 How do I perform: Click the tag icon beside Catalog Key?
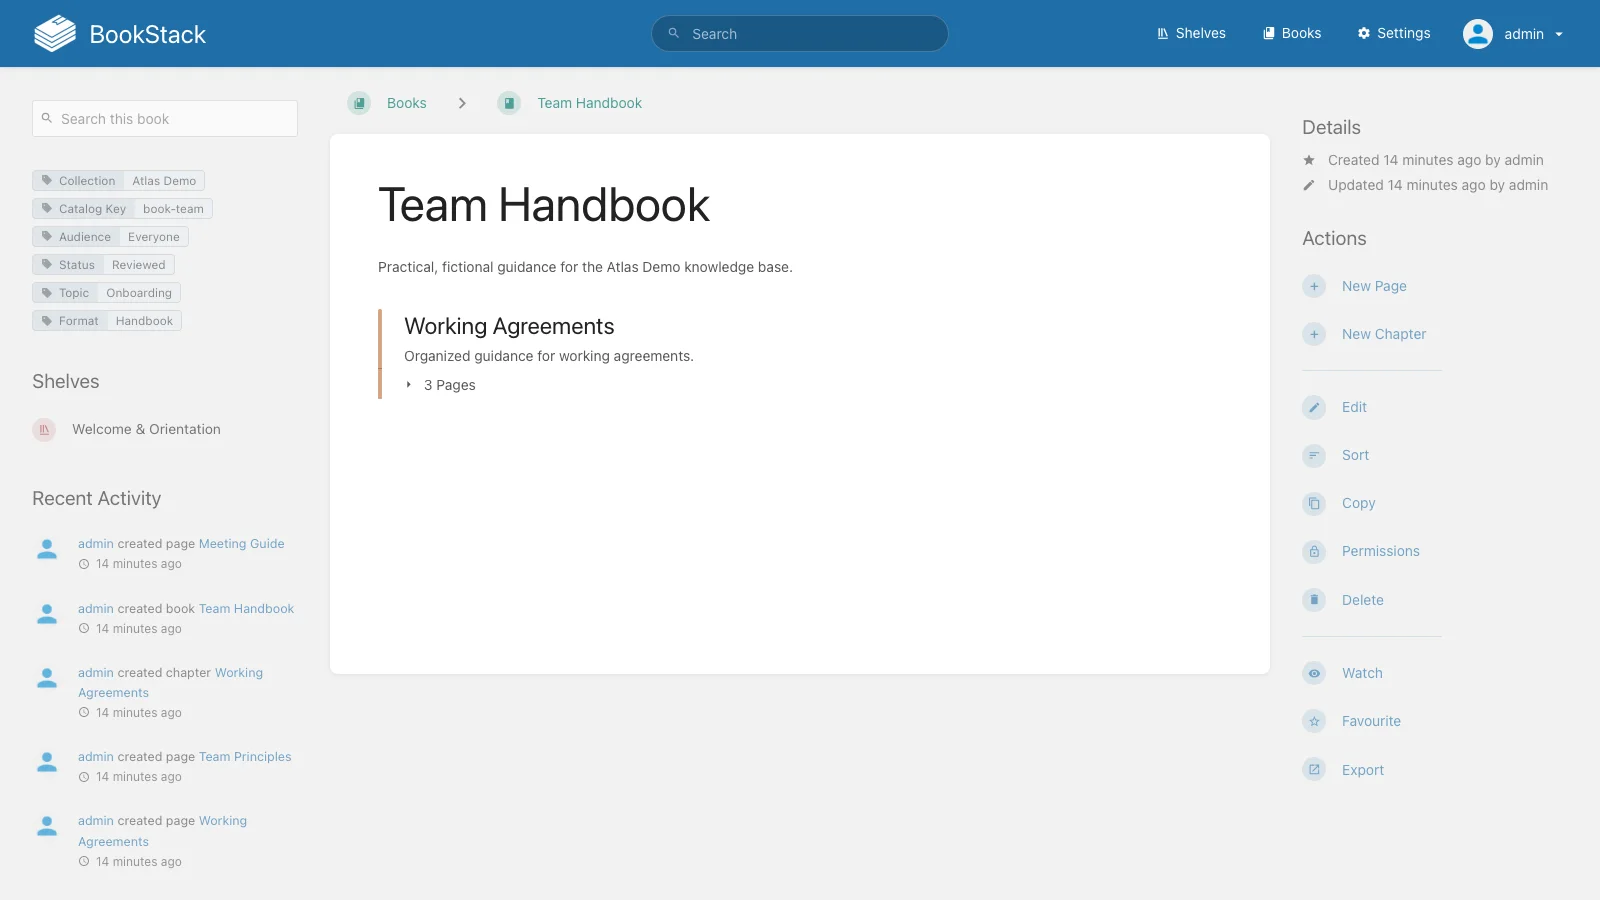(x=46, y=208)
